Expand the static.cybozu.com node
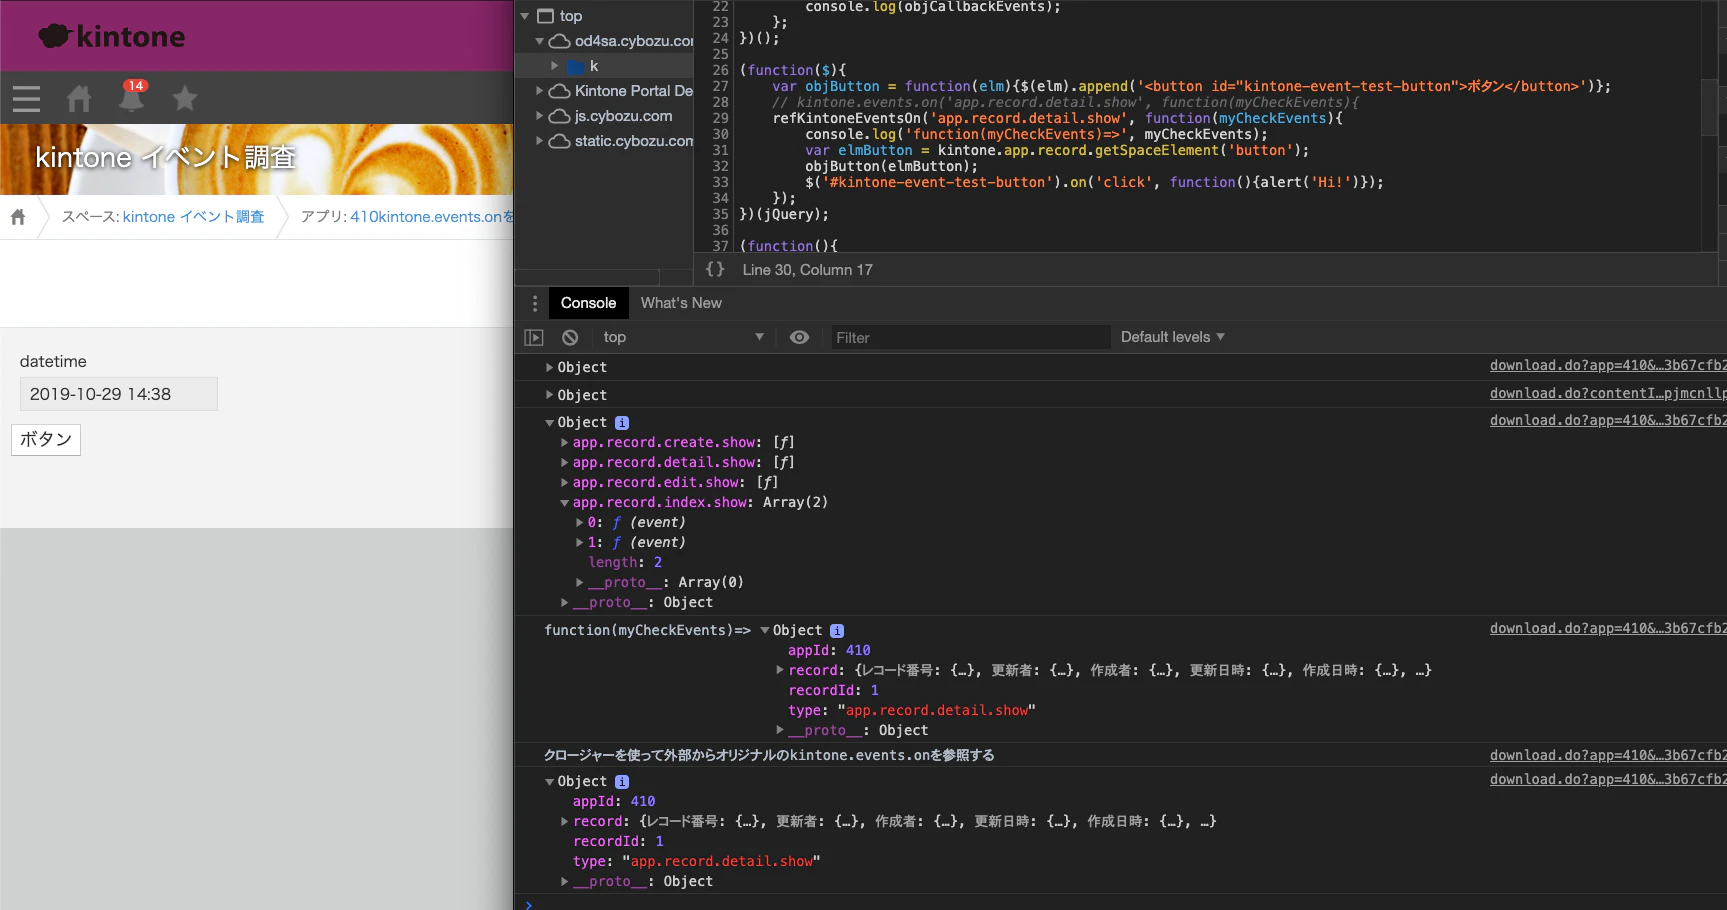This screenshot has width=1727, height=910. click(x=540, y=141)
